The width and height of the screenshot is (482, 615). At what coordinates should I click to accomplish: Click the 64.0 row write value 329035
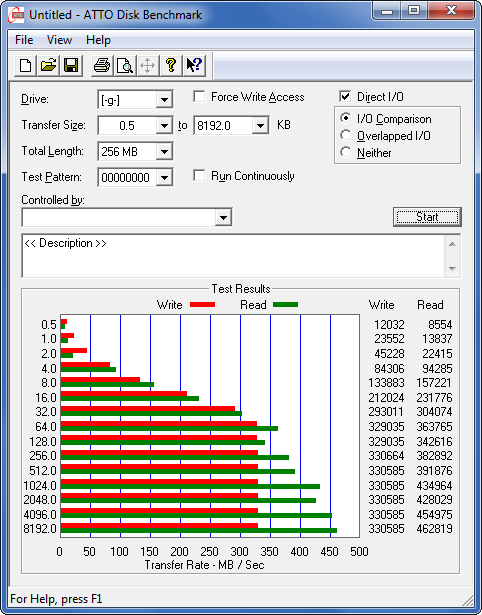(x=386, y=427)
